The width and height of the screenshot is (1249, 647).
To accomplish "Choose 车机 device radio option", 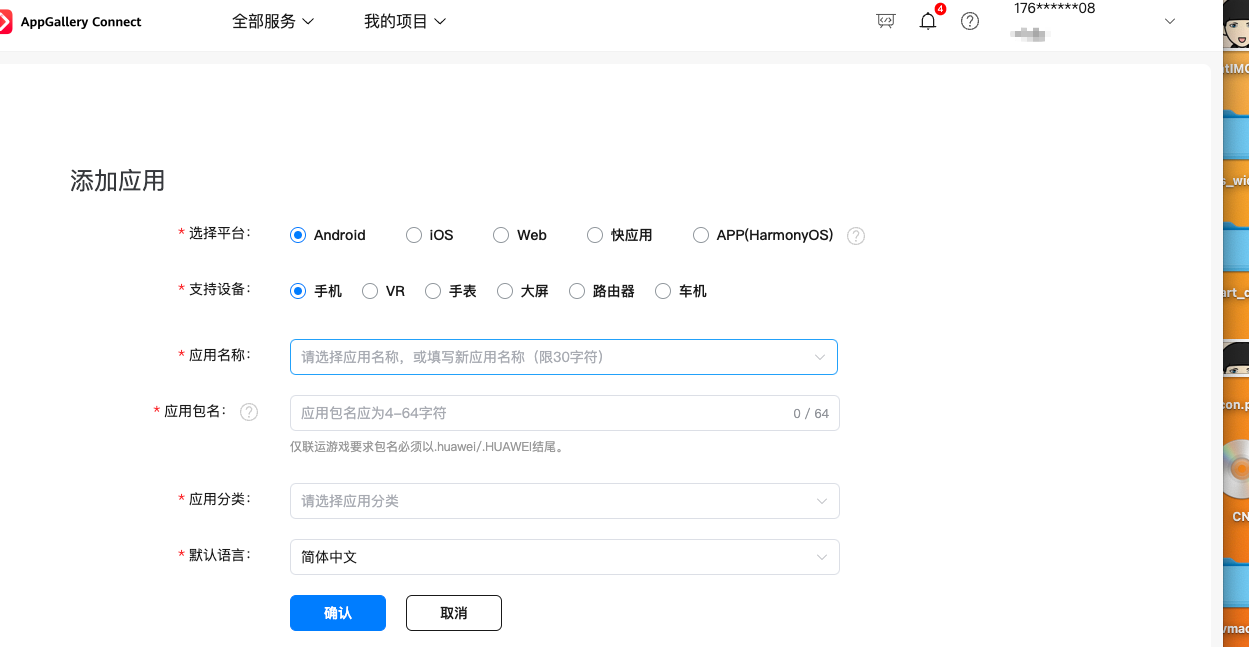I will 663,292.
